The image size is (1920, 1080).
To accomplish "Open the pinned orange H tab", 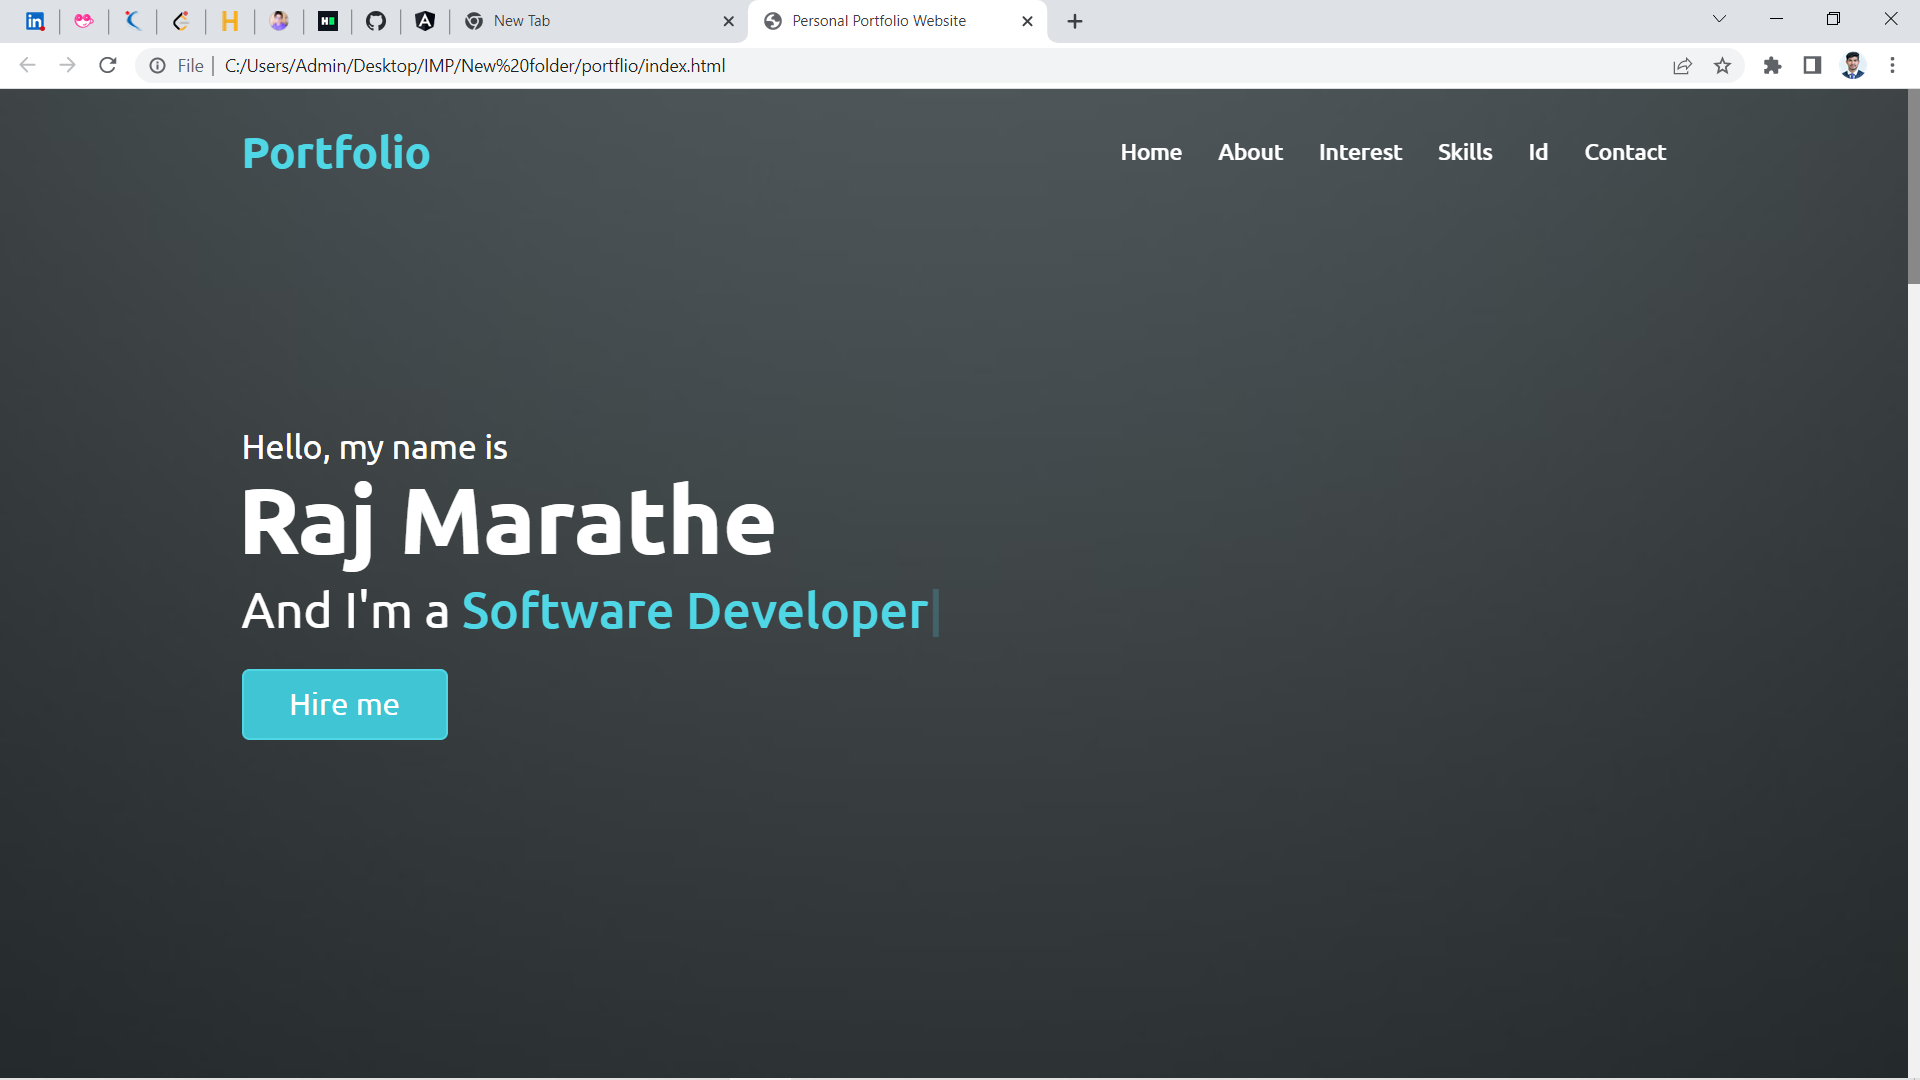I will pos(230,21).
